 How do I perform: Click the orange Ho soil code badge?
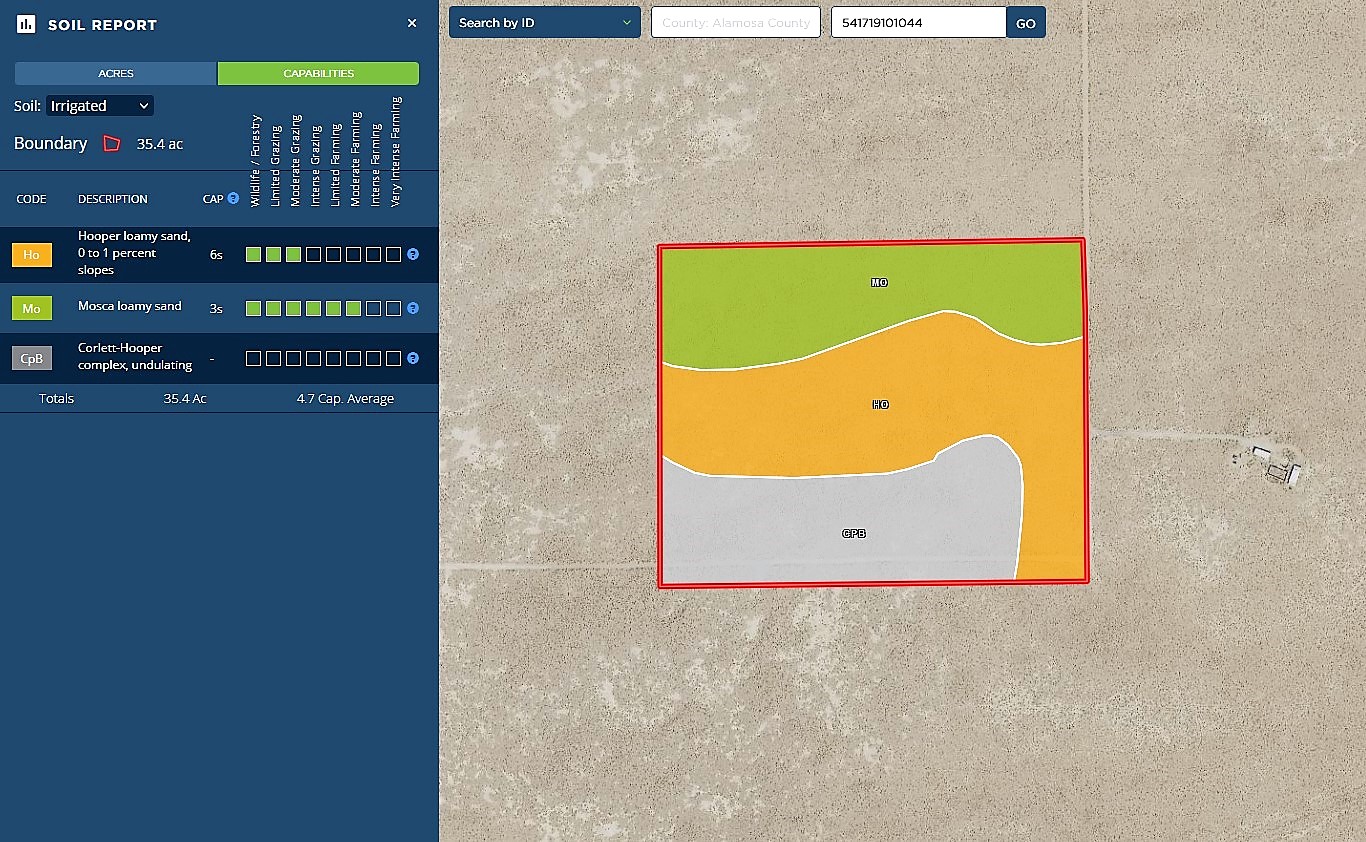pyautogui.click(x=32, y=255)
